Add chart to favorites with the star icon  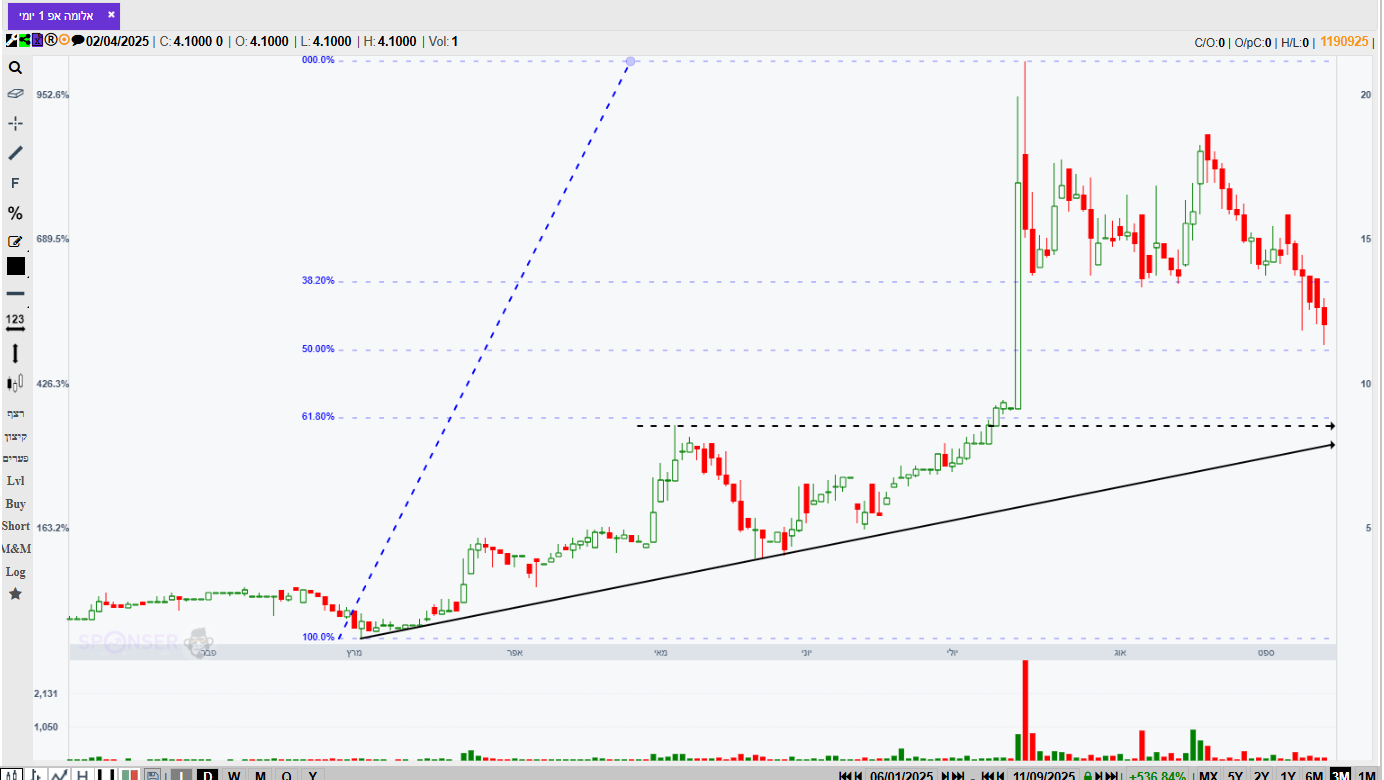coord(15,594)
